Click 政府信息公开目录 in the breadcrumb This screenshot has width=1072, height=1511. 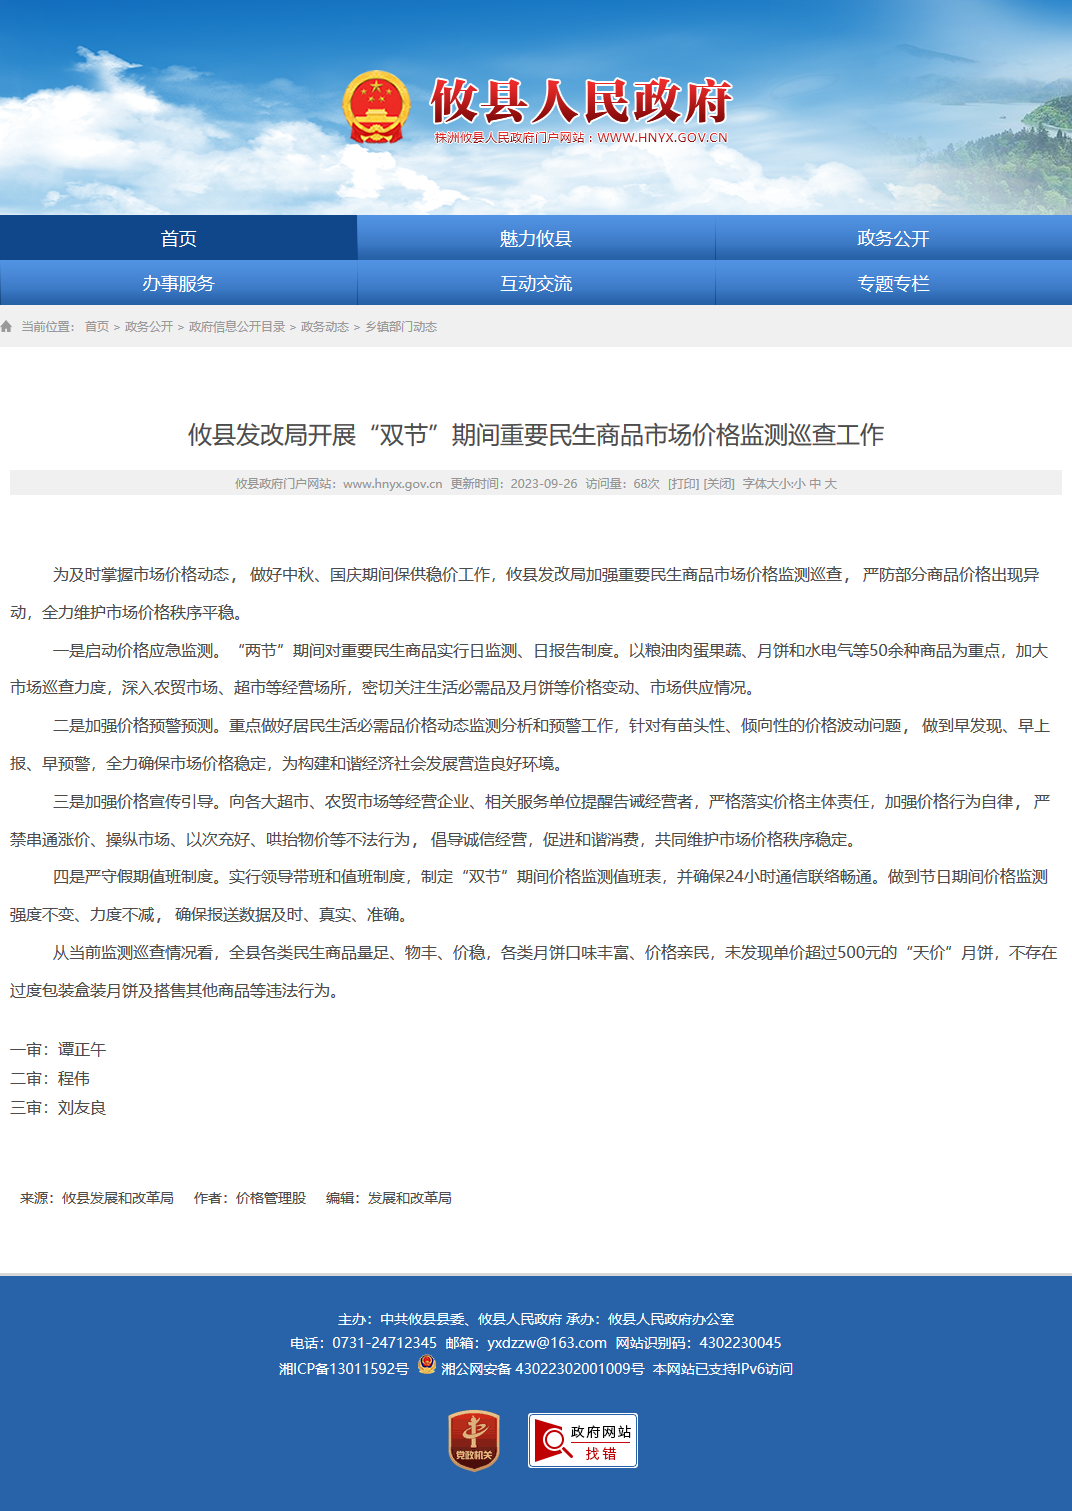(237, 327)
